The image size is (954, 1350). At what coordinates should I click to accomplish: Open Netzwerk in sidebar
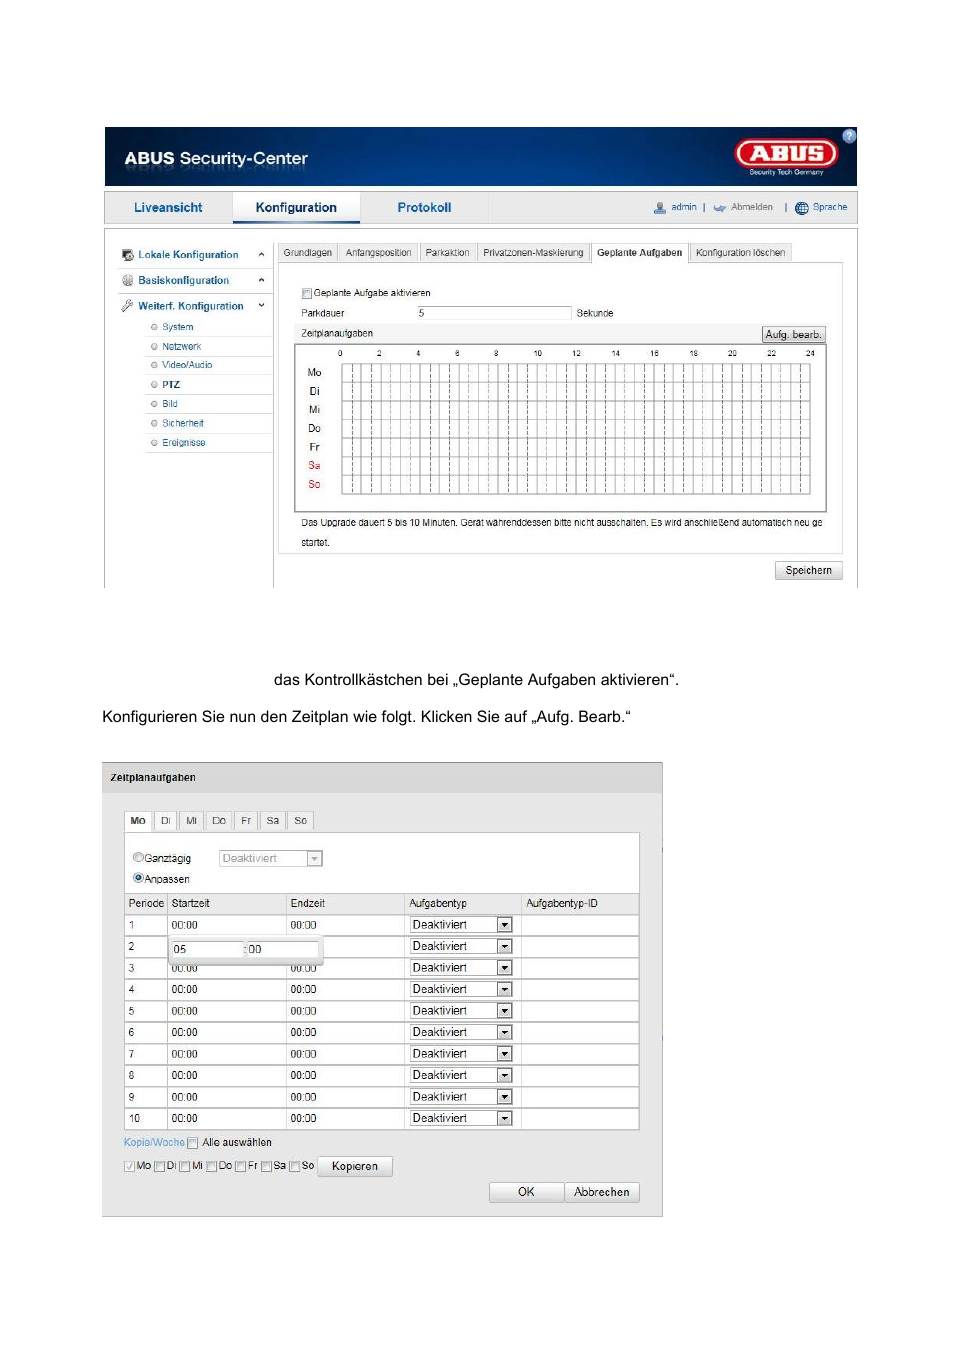tap(182, 347)
